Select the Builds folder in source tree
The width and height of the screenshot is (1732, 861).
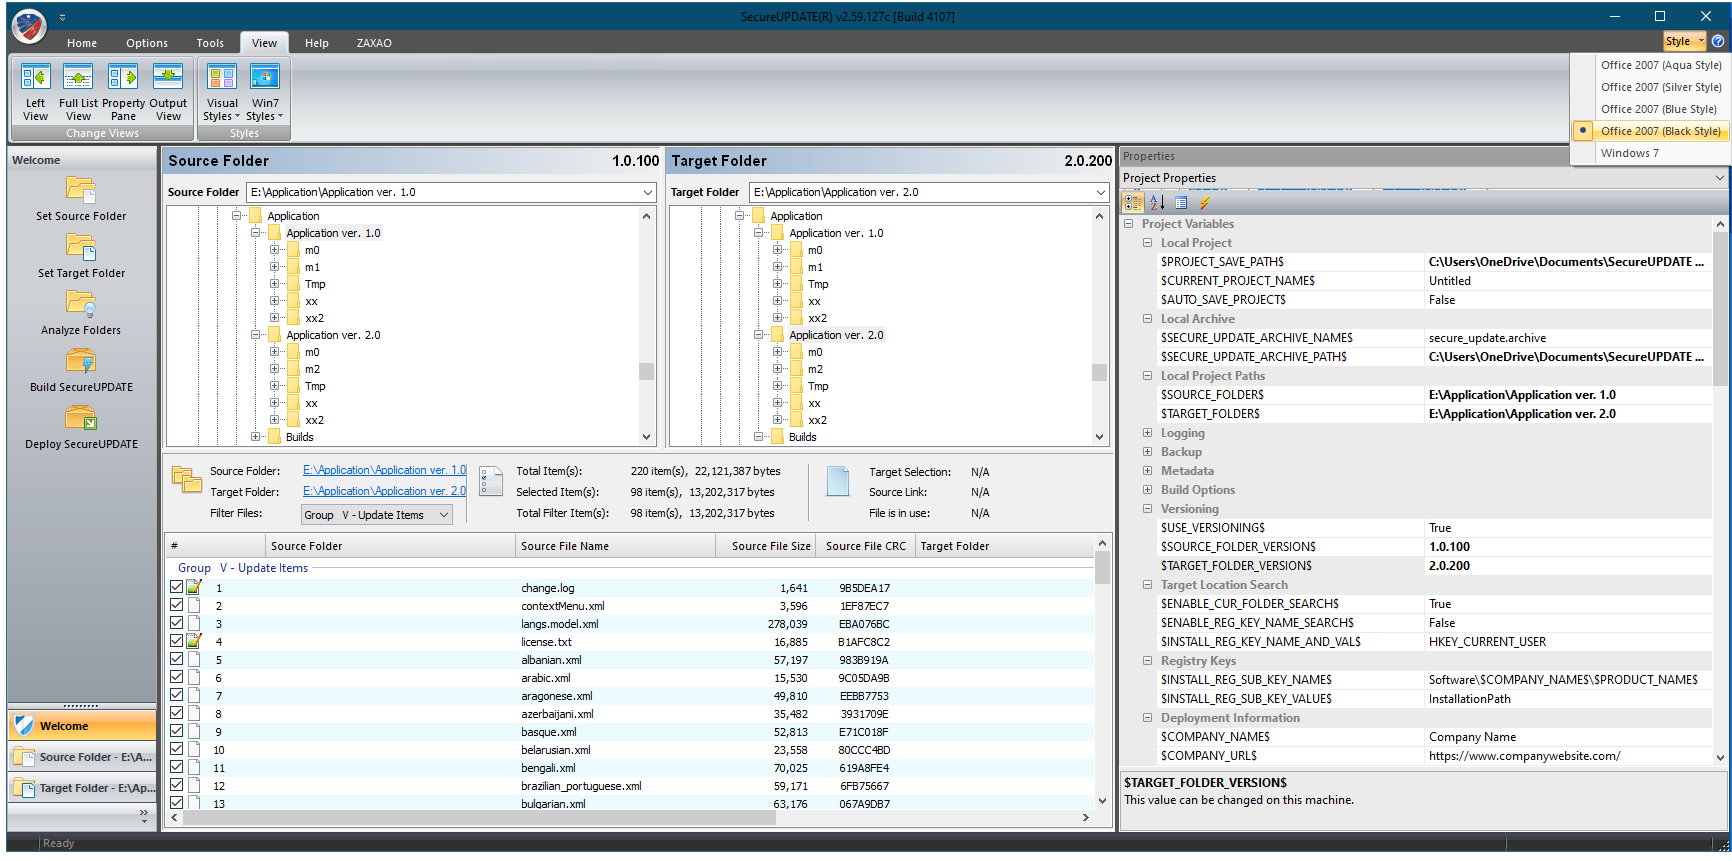pos(300,437)
